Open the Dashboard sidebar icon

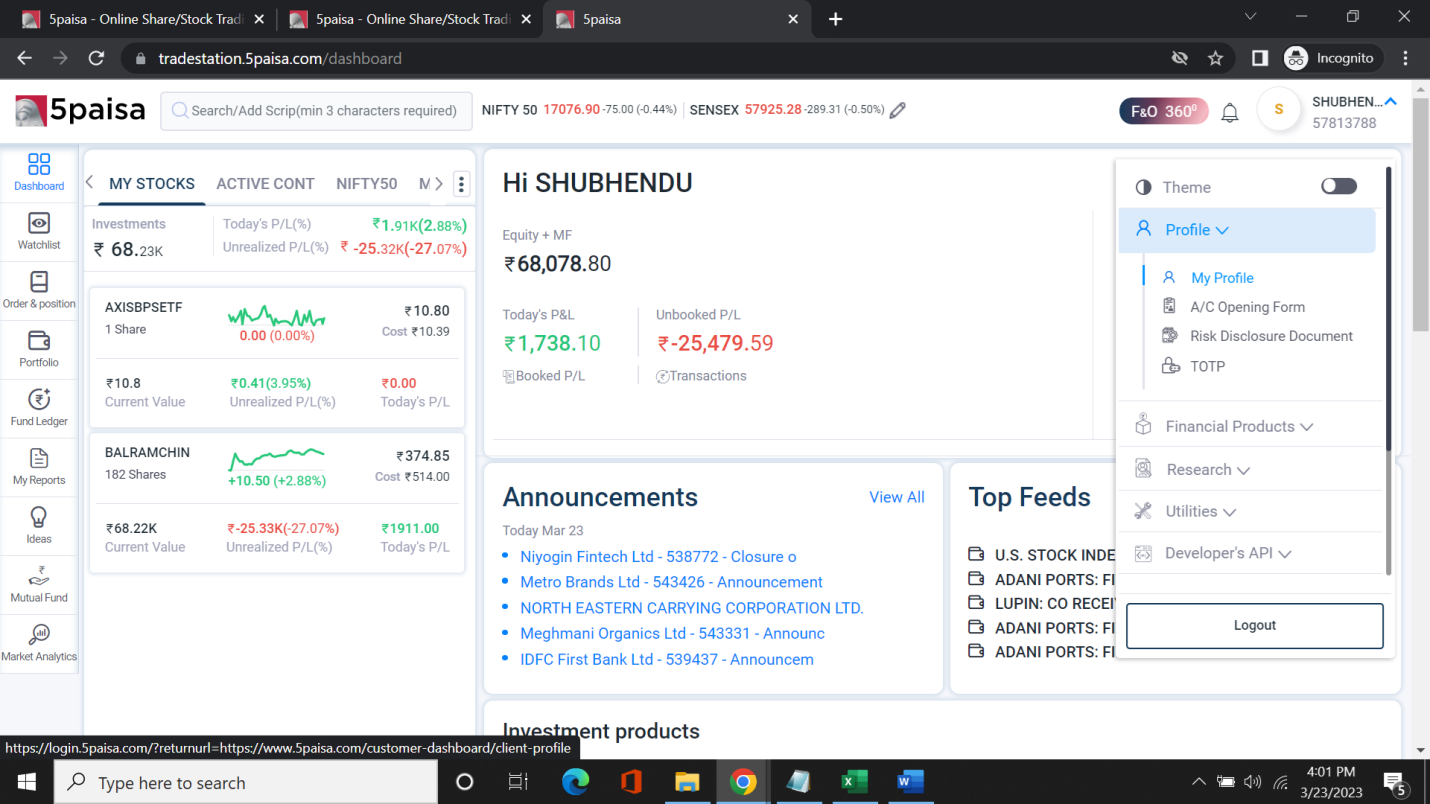[x=39, y=172]
